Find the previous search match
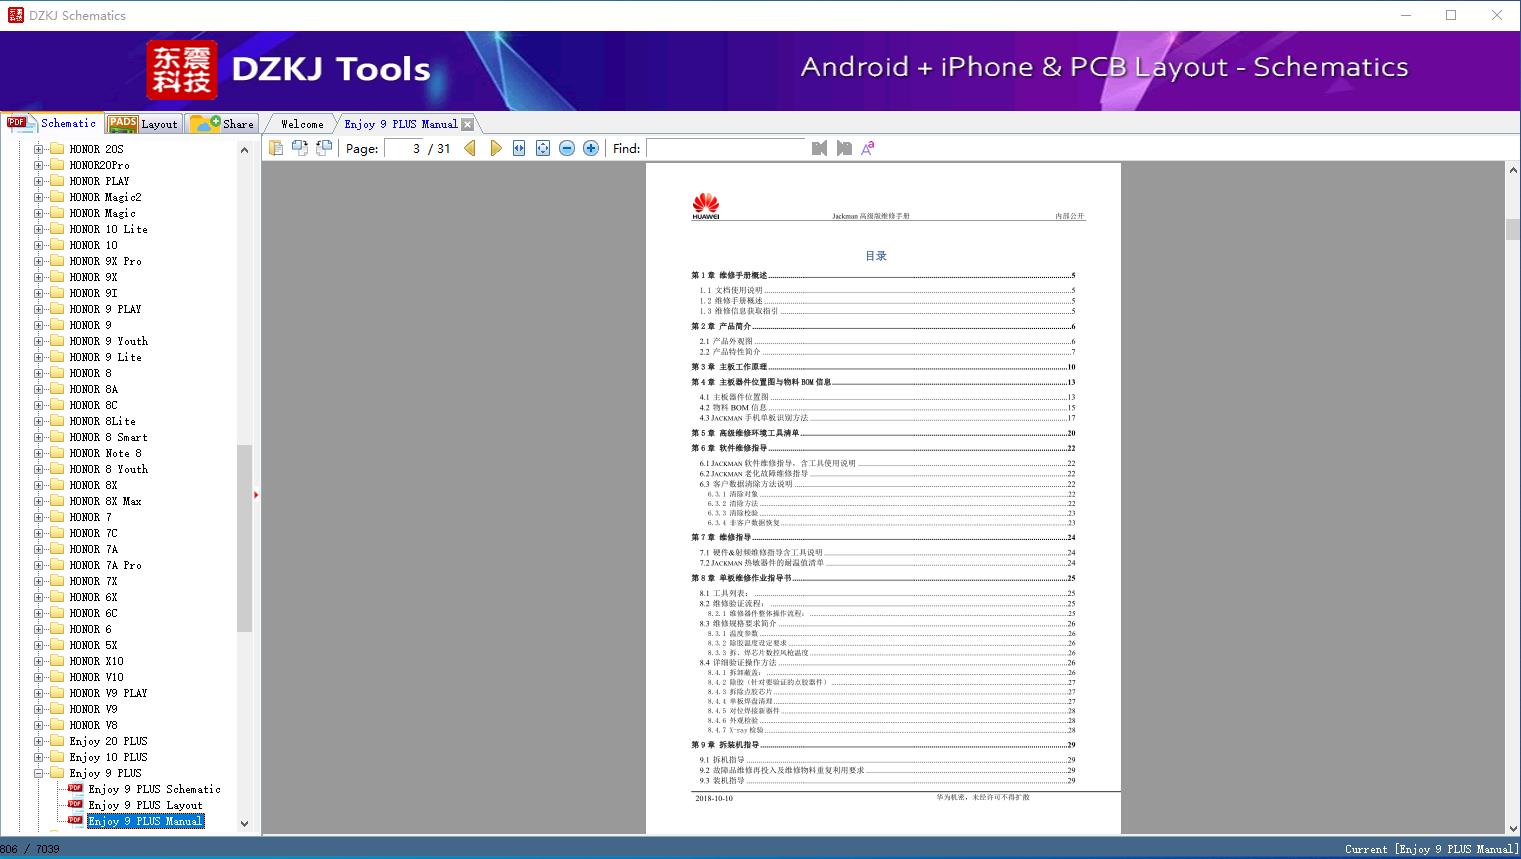 tap(820, 148)
